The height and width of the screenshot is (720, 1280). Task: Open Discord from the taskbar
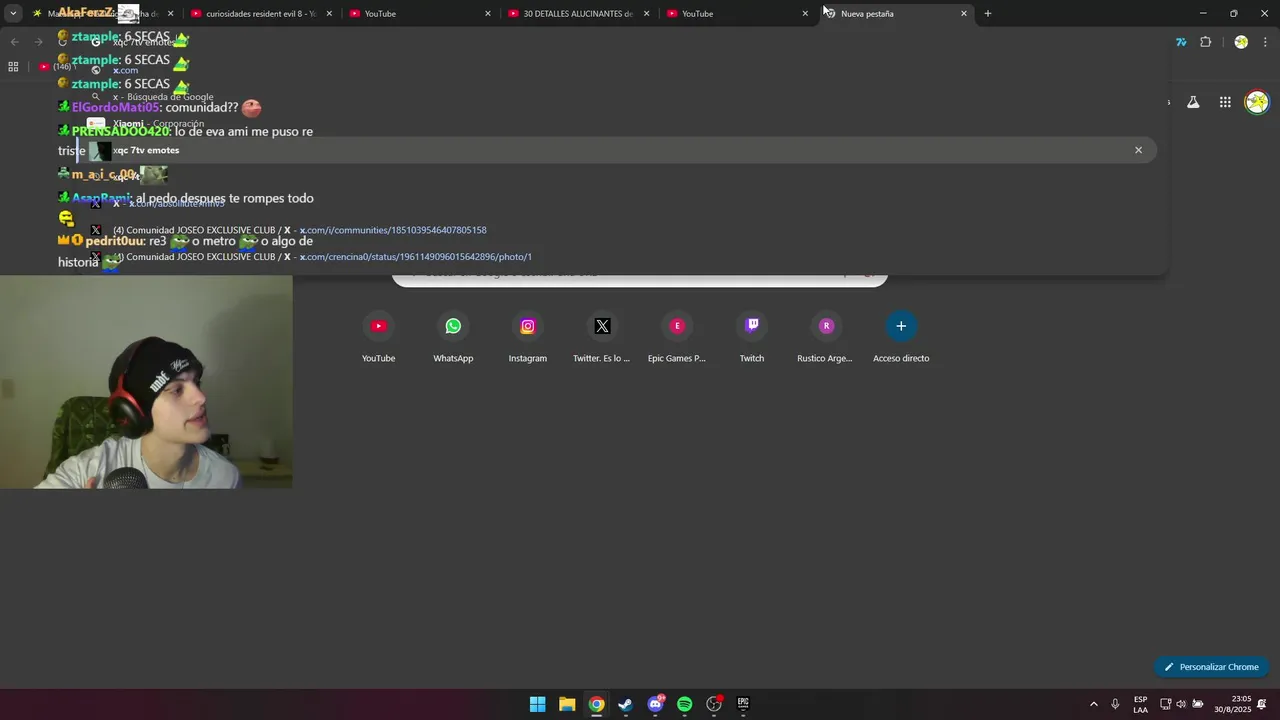(x=655, y=704)
